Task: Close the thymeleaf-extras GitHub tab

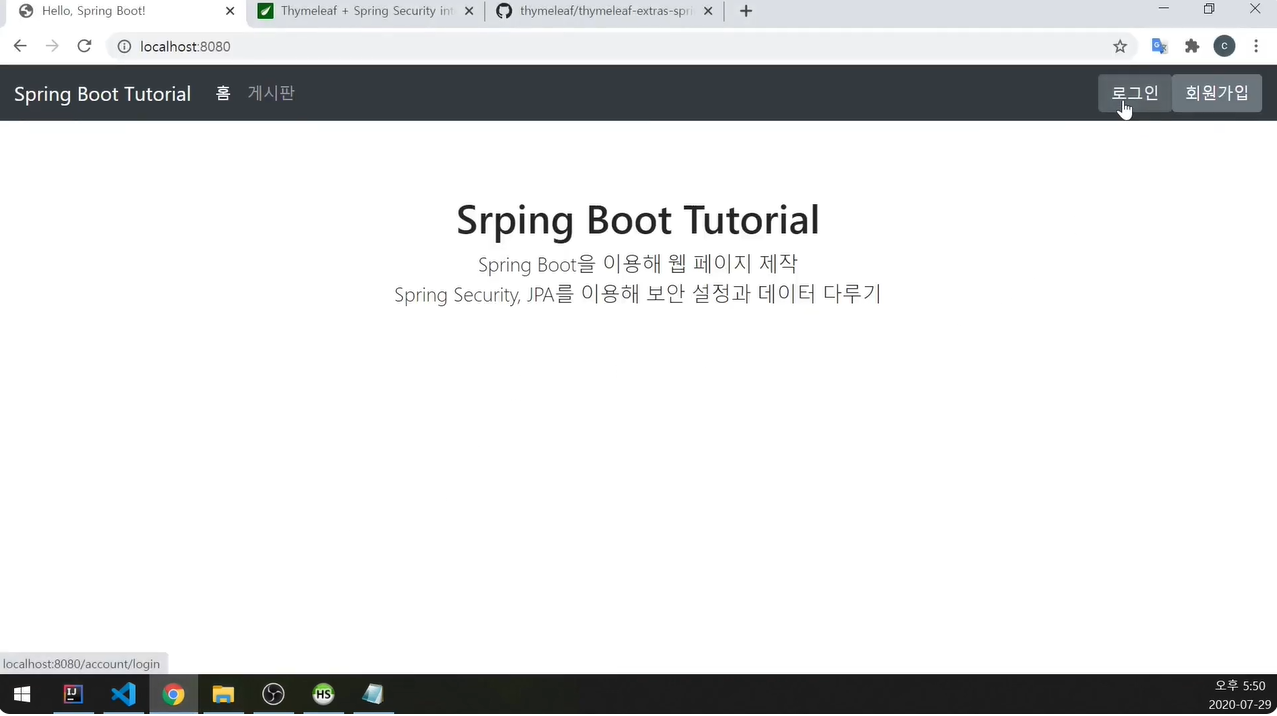Action: click(708, 11)
